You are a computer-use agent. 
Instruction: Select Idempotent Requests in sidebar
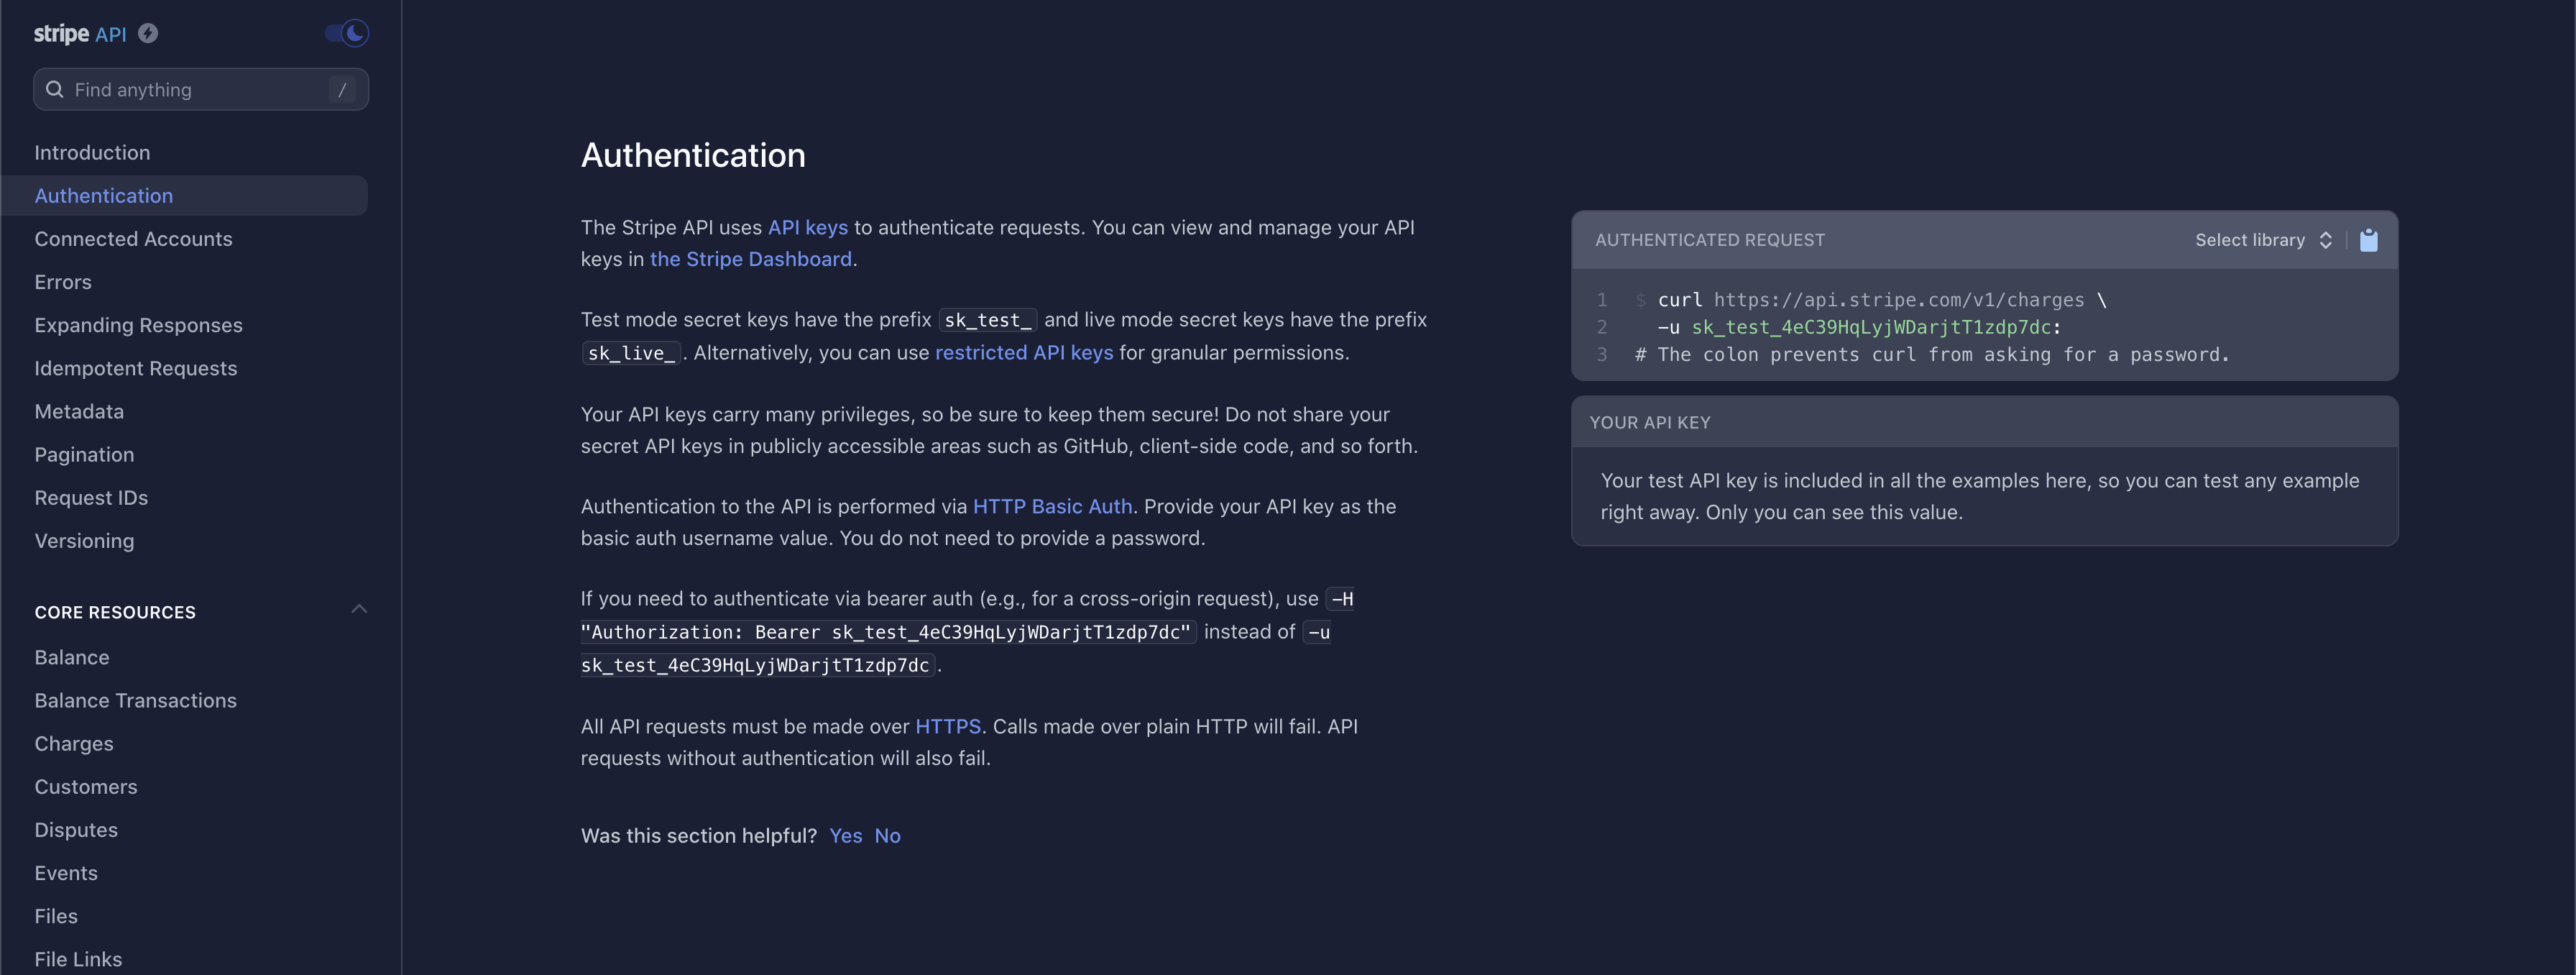coord(136,368)
